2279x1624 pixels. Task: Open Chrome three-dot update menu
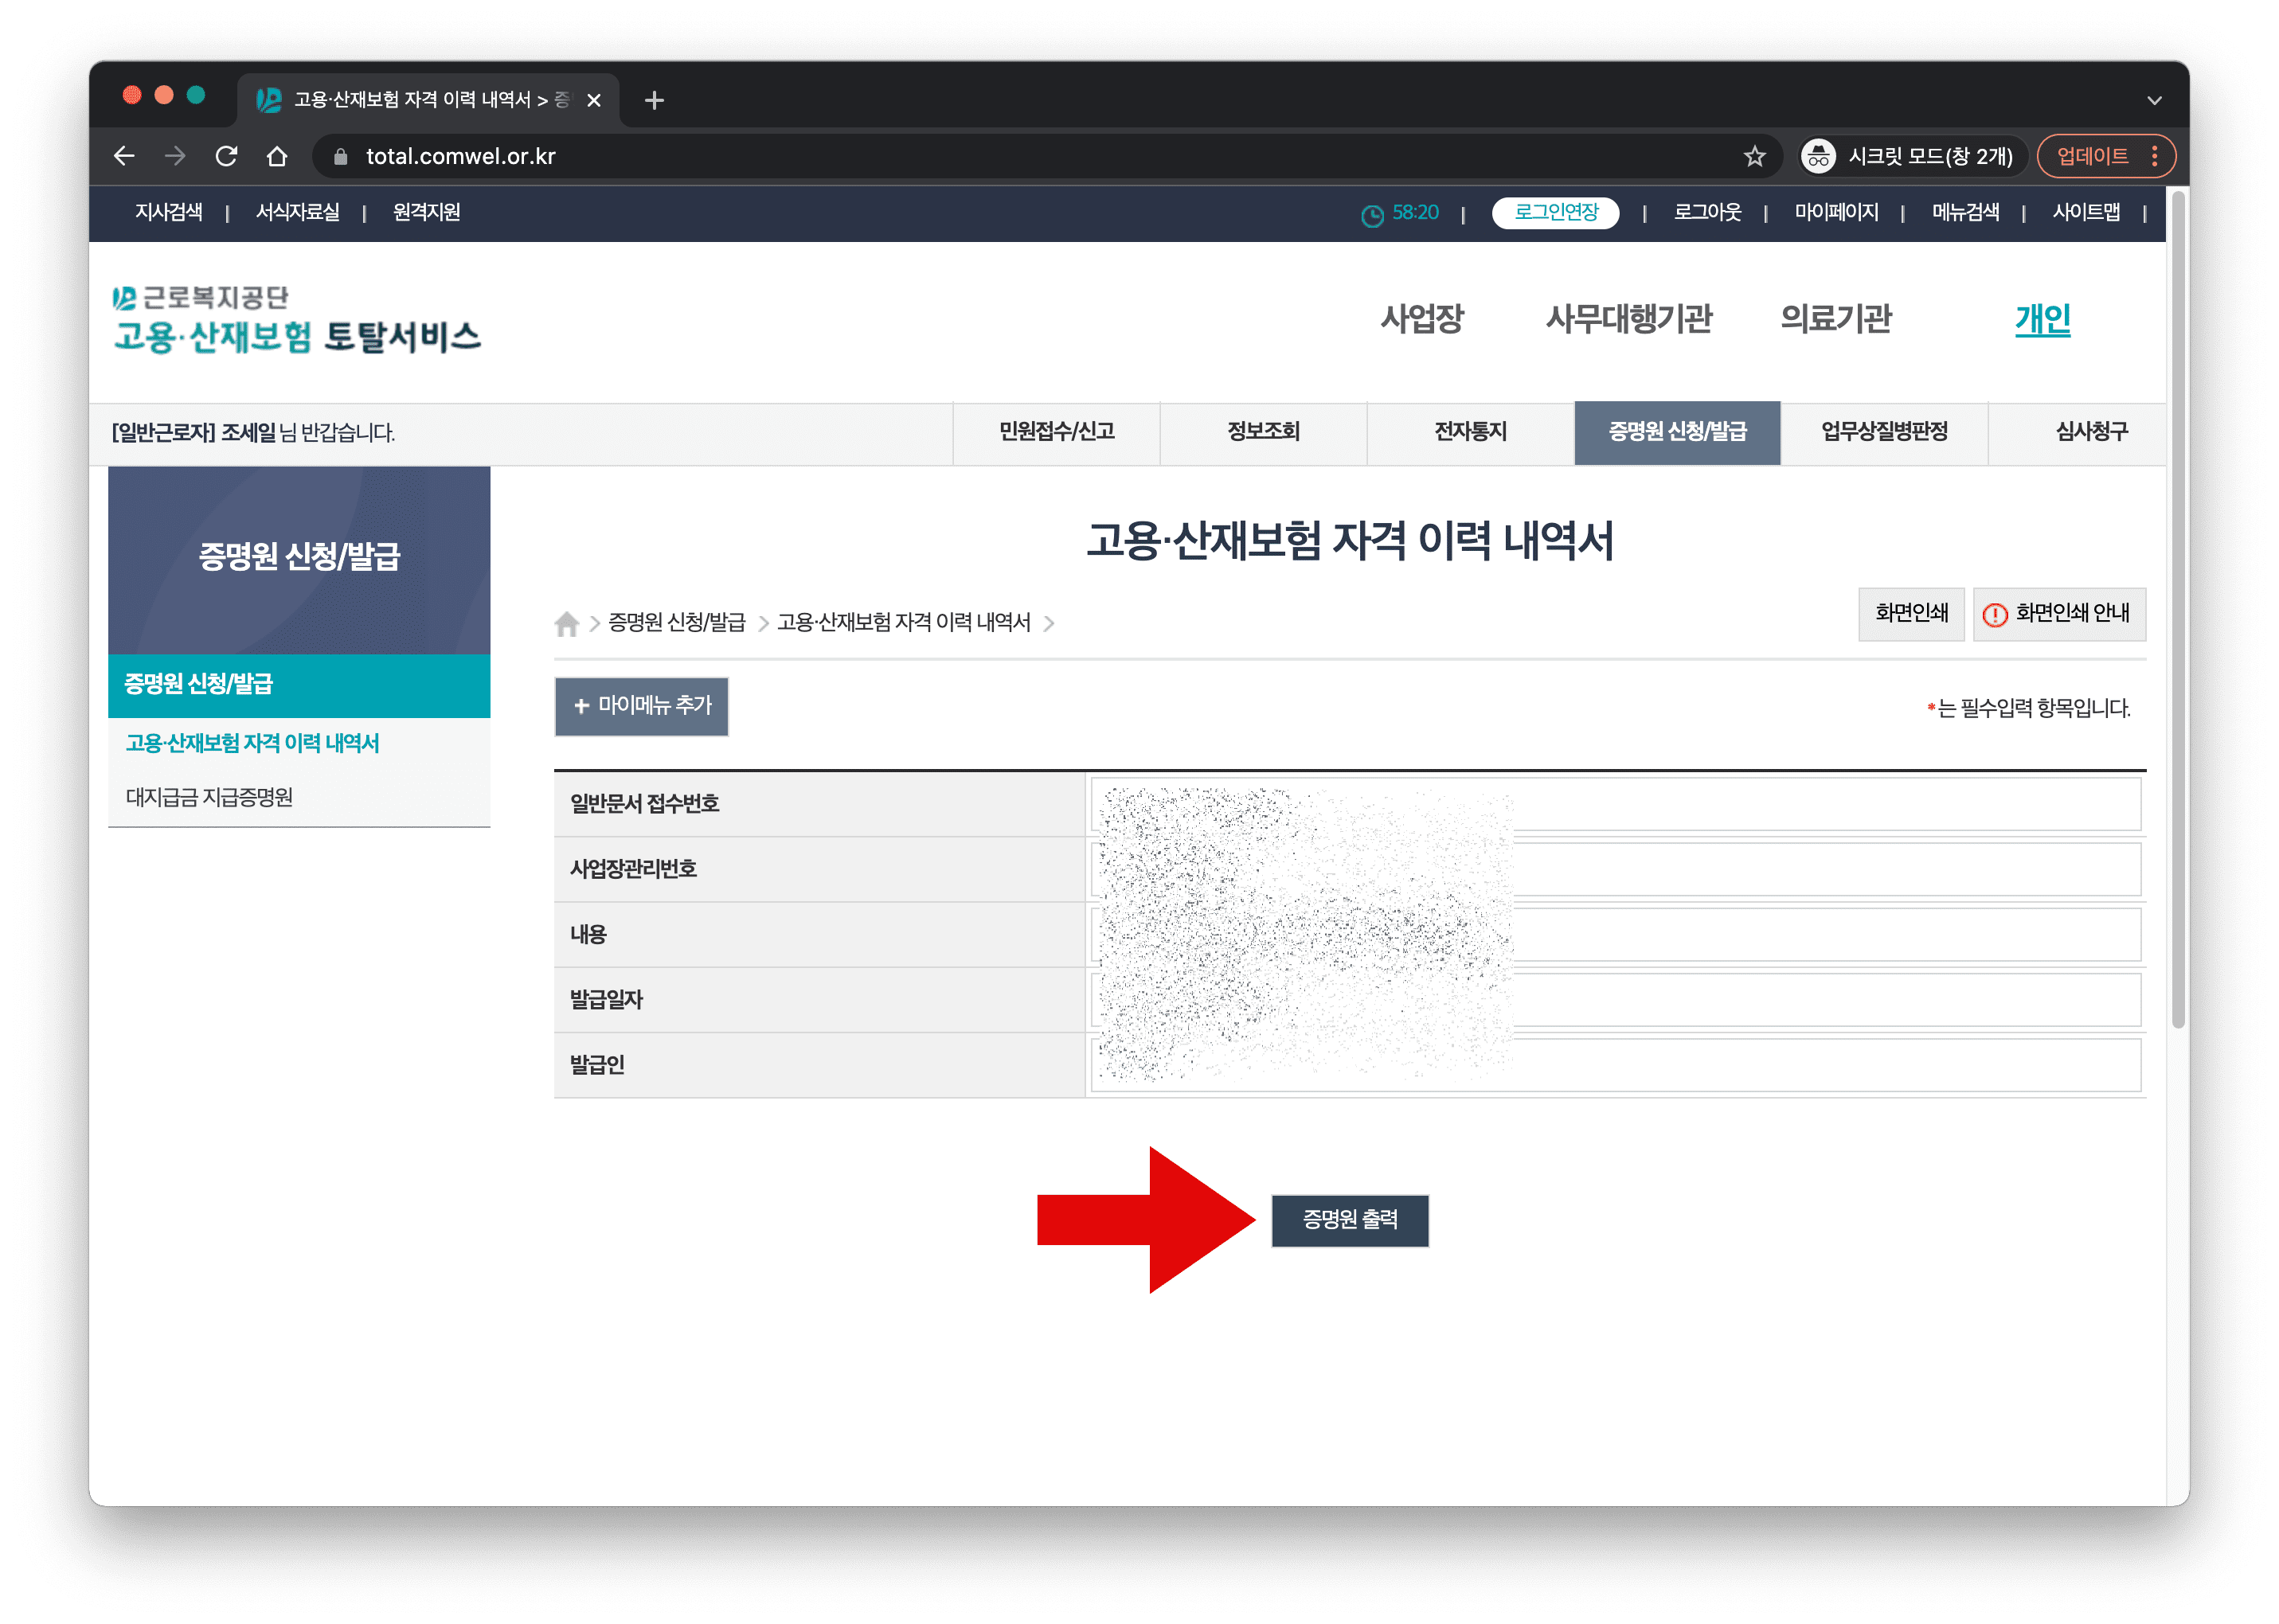pos(2154,156)
